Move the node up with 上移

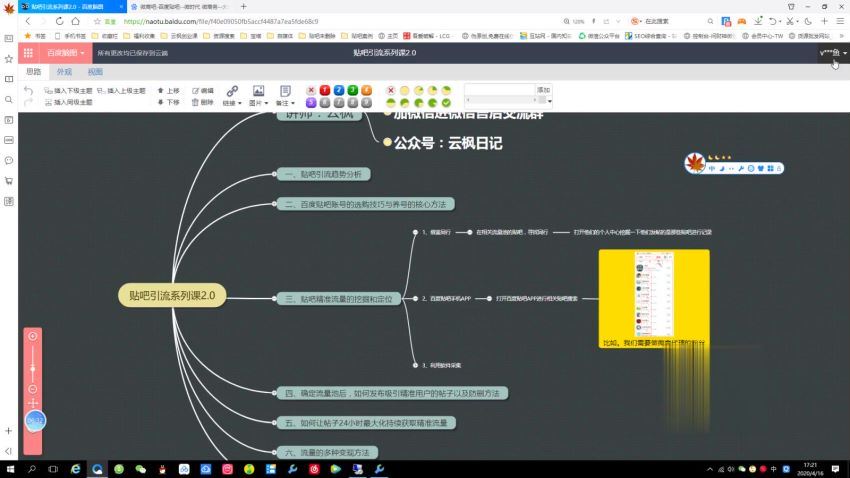(x=169, y=91)
